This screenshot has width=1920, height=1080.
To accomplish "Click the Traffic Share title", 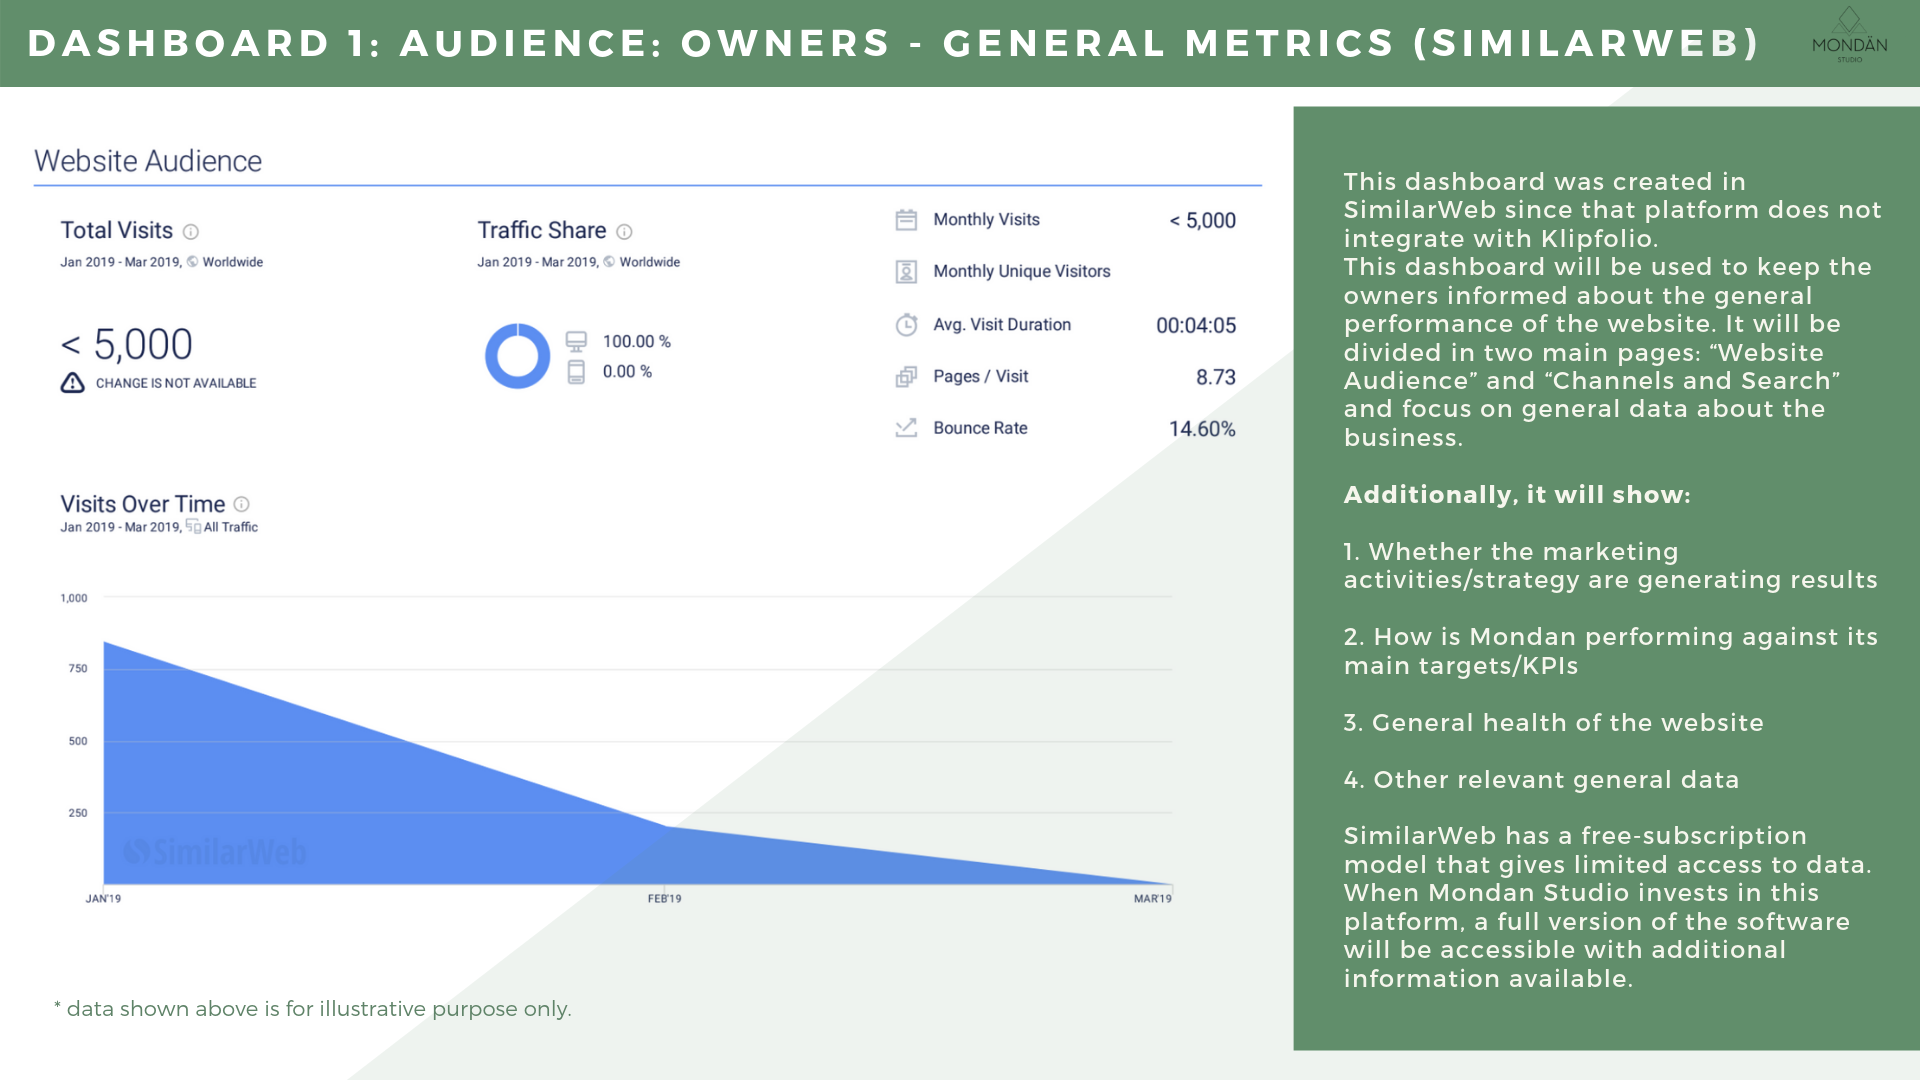I will click(x=542, y=230).
